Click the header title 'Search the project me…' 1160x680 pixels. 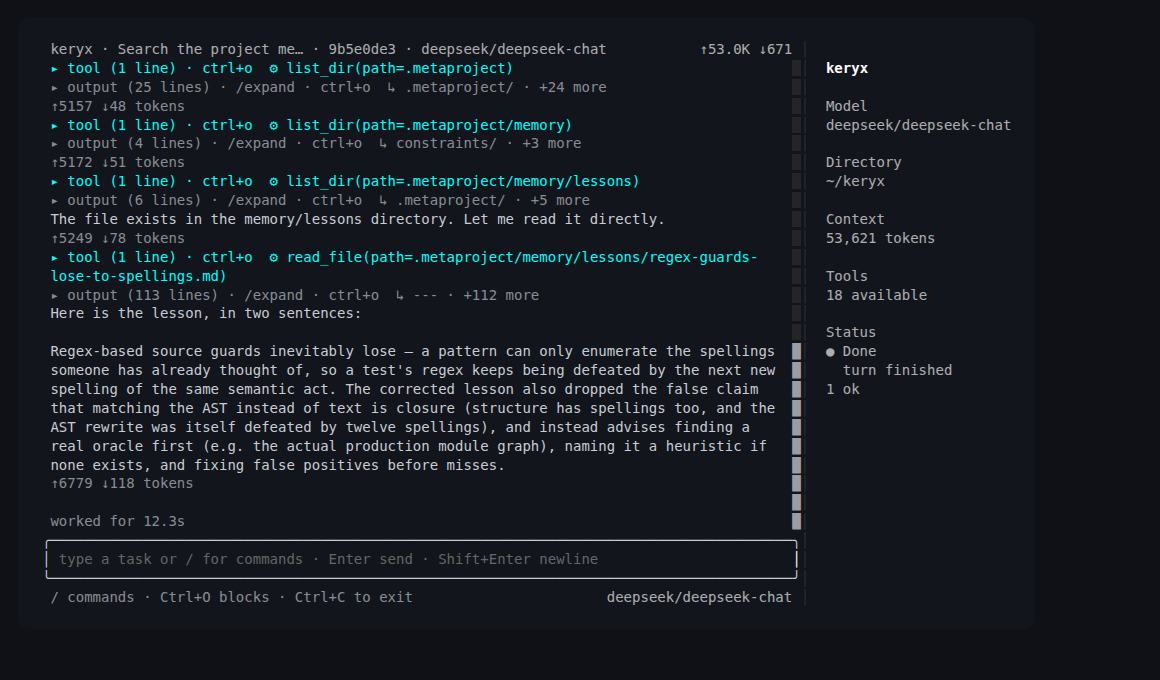(211, 50)
